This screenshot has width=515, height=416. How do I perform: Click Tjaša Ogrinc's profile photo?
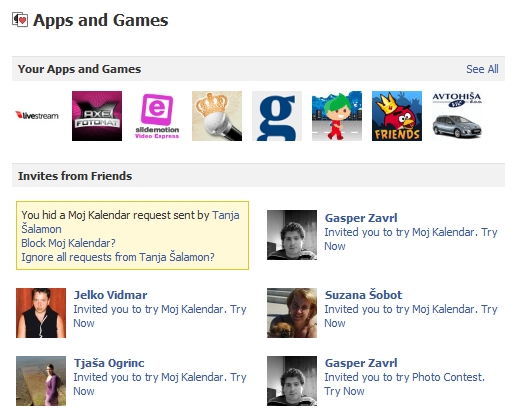click(41, 381)
